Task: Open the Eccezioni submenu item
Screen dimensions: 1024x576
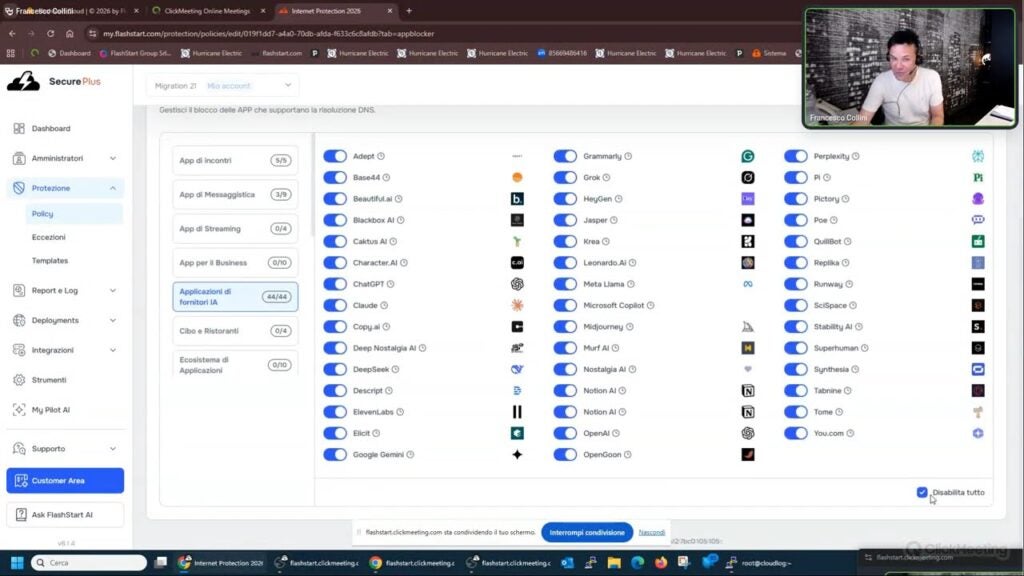Action: (x=49, y=237)
